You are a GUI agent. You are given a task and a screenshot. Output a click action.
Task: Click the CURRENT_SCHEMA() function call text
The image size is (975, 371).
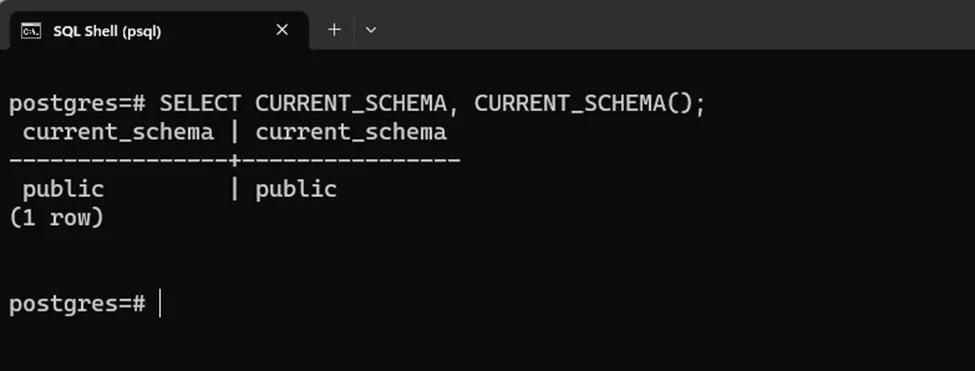[589, 103]
